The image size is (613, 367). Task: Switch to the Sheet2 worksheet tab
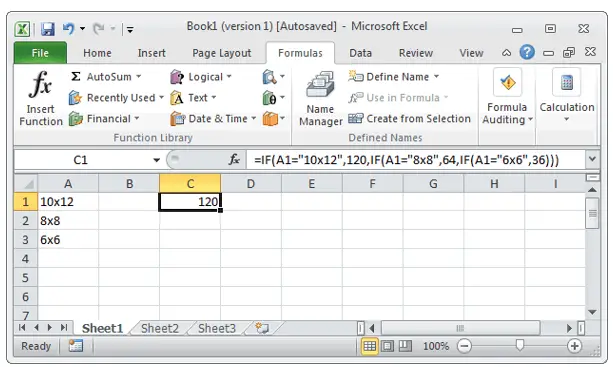point(160,328)
